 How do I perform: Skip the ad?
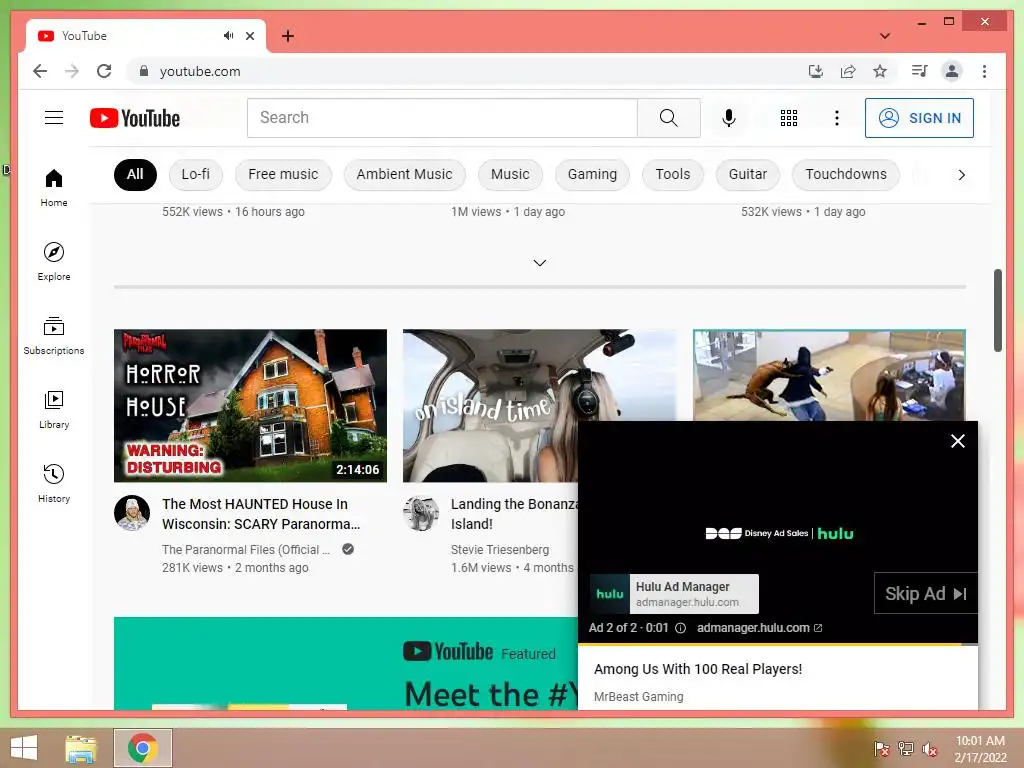925,594
